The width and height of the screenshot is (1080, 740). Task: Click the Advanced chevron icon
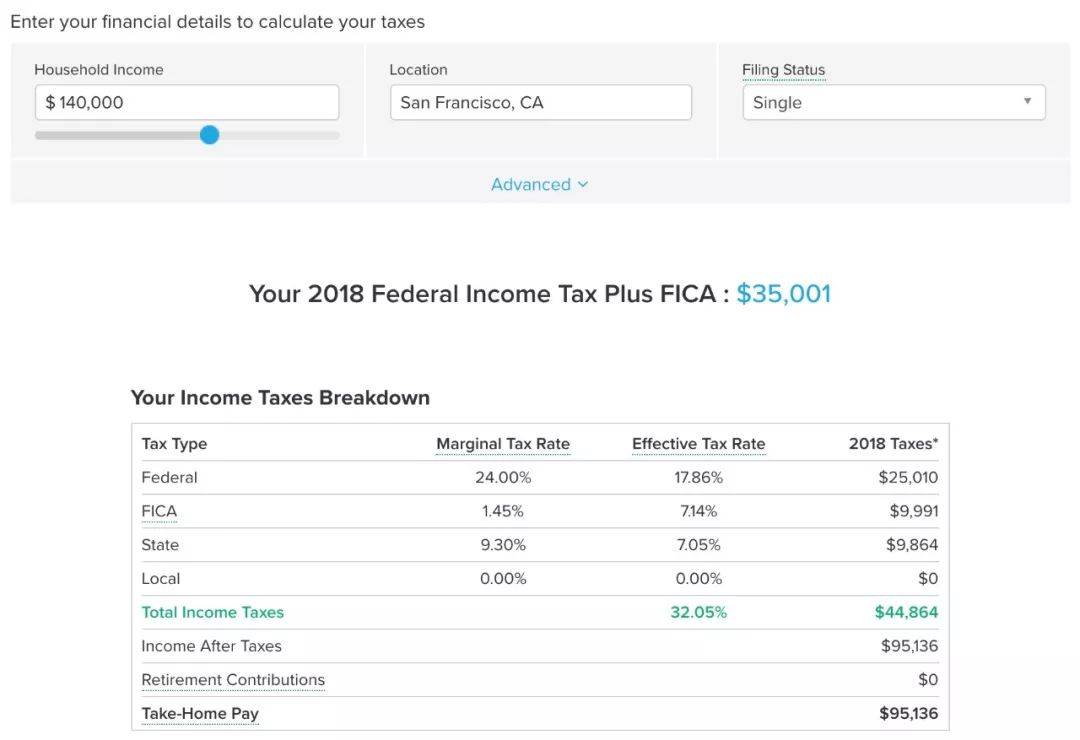[583, 185]
